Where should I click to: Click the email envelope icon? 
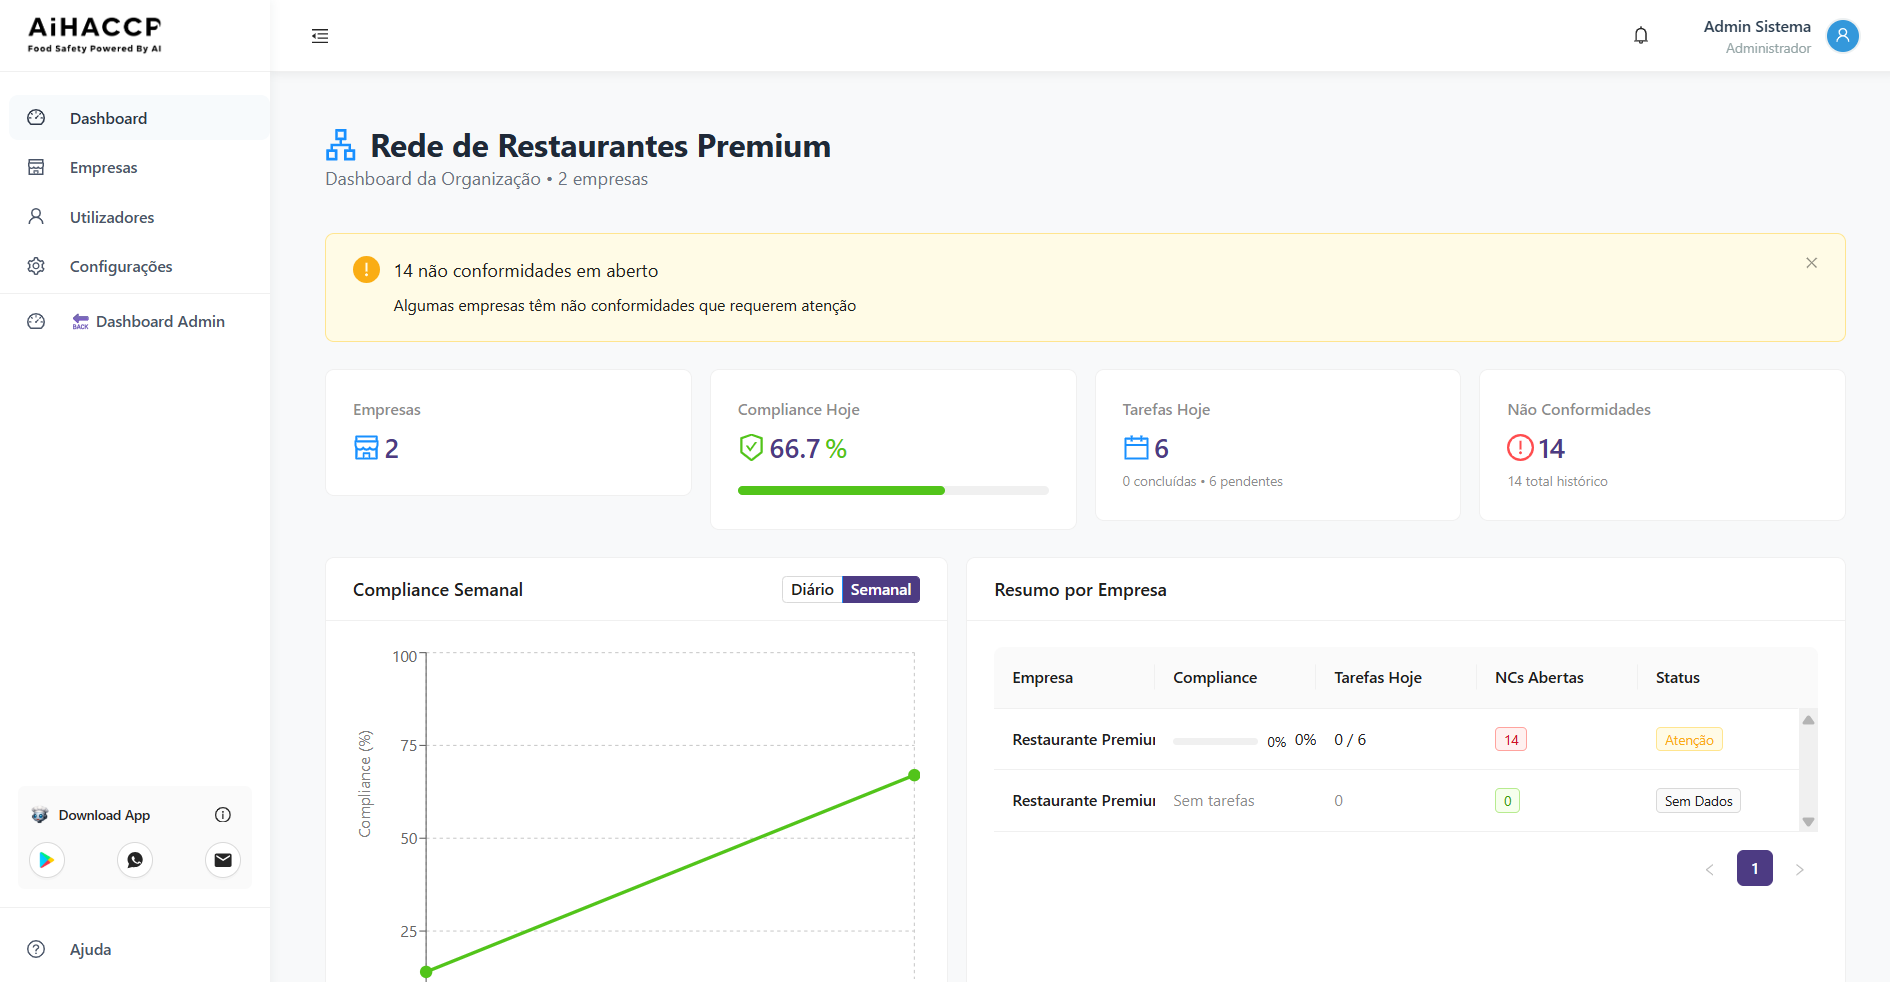223,860
